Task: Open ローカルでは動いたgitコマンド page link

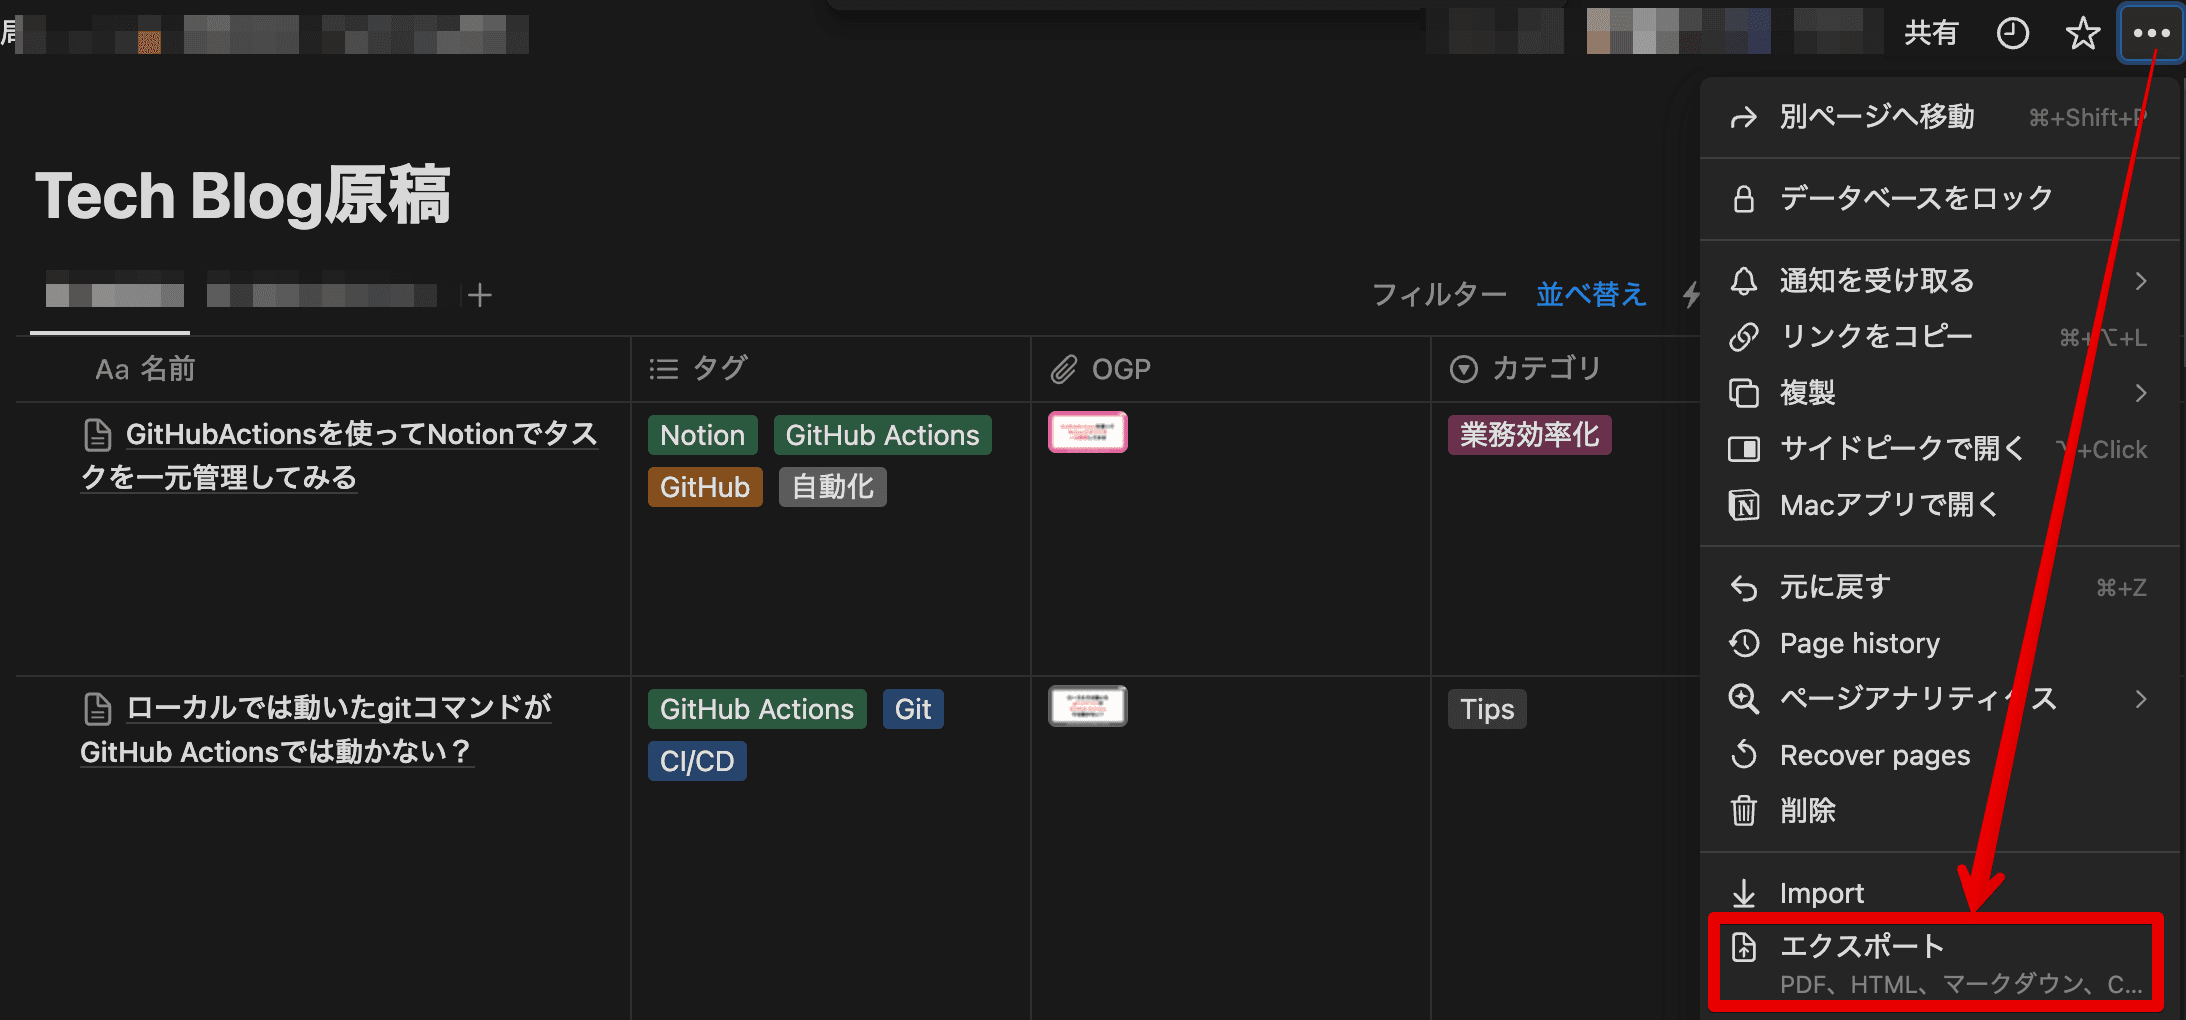Action: (316, 730)
